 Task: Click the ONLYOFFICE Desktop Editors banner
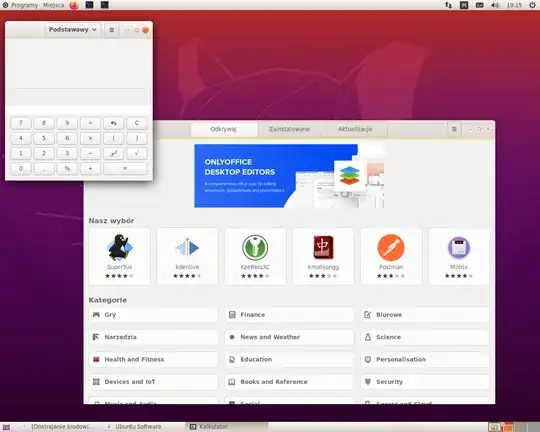click(289, 176)
